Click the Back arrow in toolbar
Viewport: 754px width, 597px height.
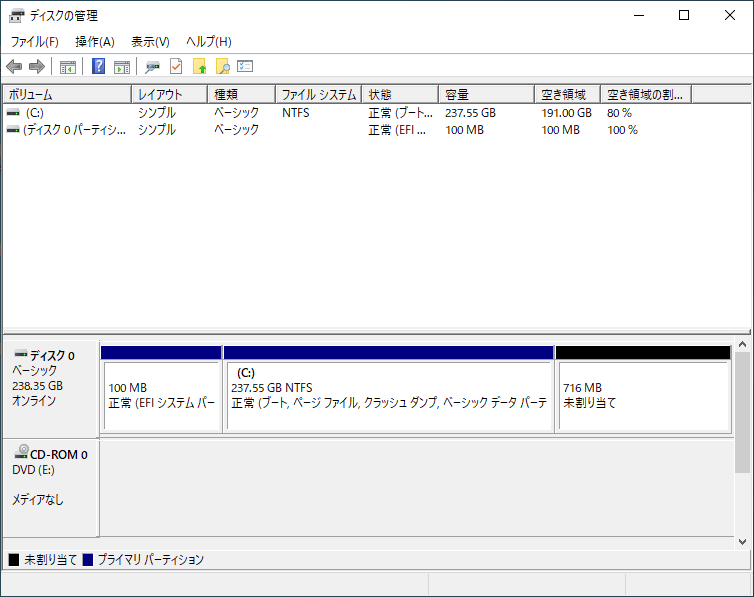coord(14,67)
